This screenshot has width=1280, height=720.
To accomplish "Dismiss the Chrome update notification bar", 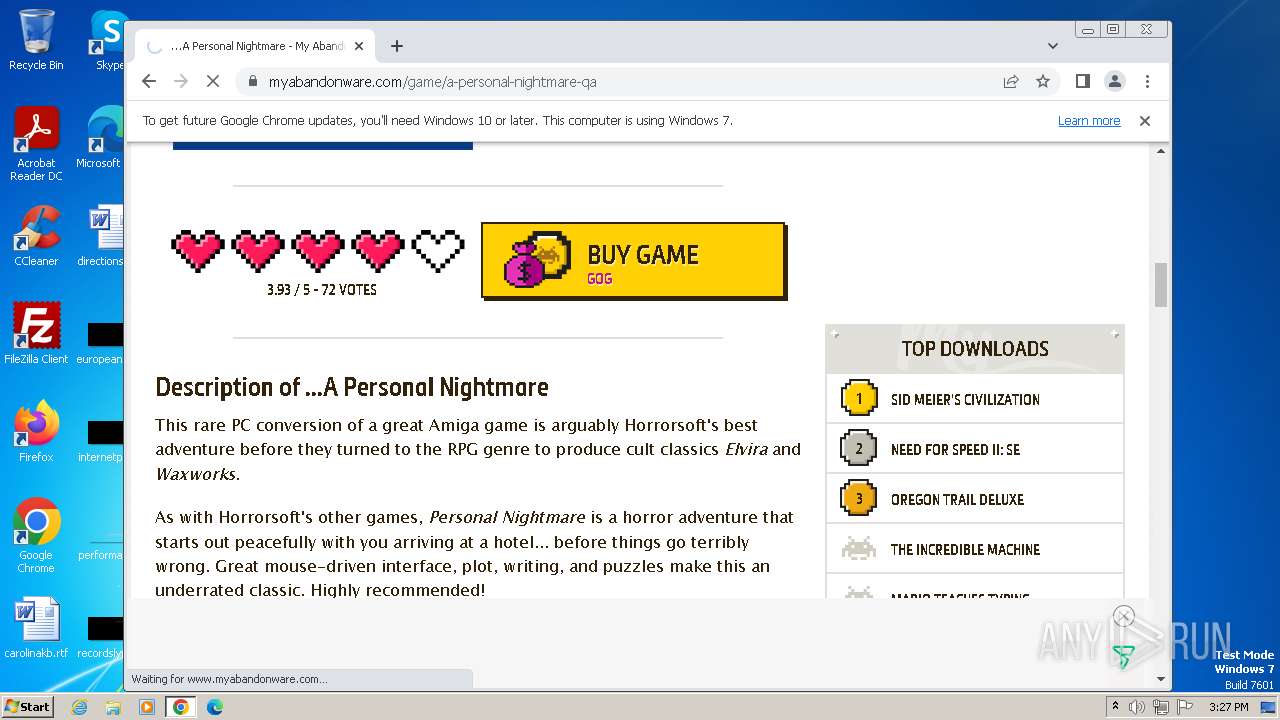I will pos(1145,121).
